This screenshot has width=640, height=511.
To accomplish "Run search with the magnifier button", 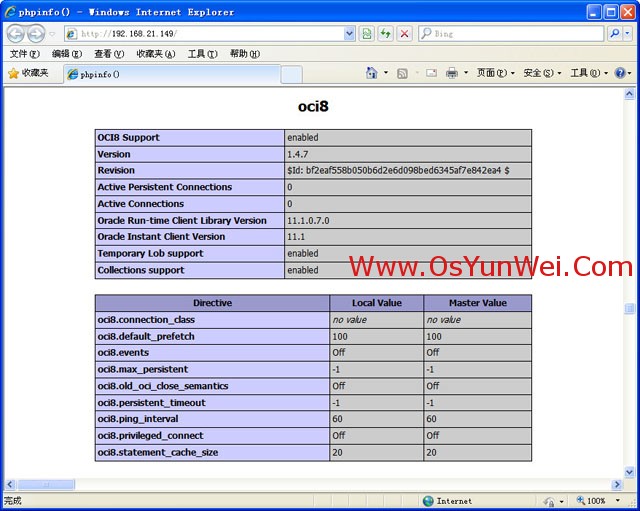I will click(615, 34).
